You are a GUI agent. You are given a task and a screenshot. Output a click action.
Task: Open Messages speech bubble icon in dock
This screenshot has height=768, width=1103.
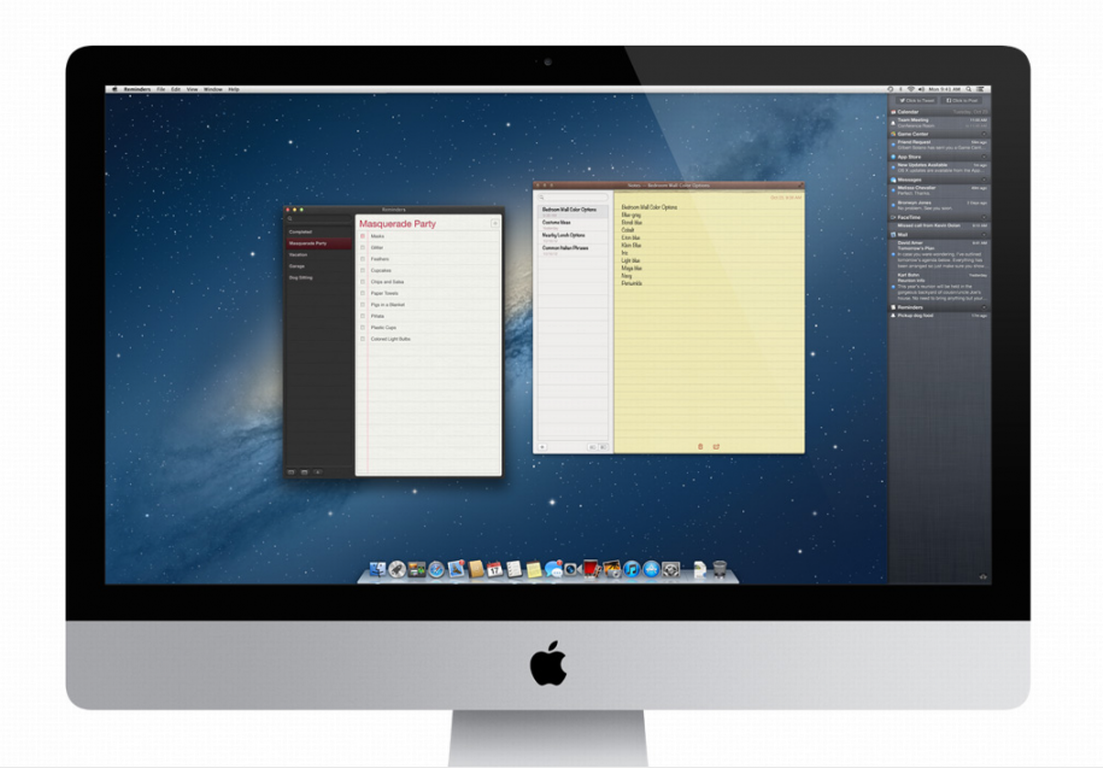pyautogui.click(x=554, y=569)
